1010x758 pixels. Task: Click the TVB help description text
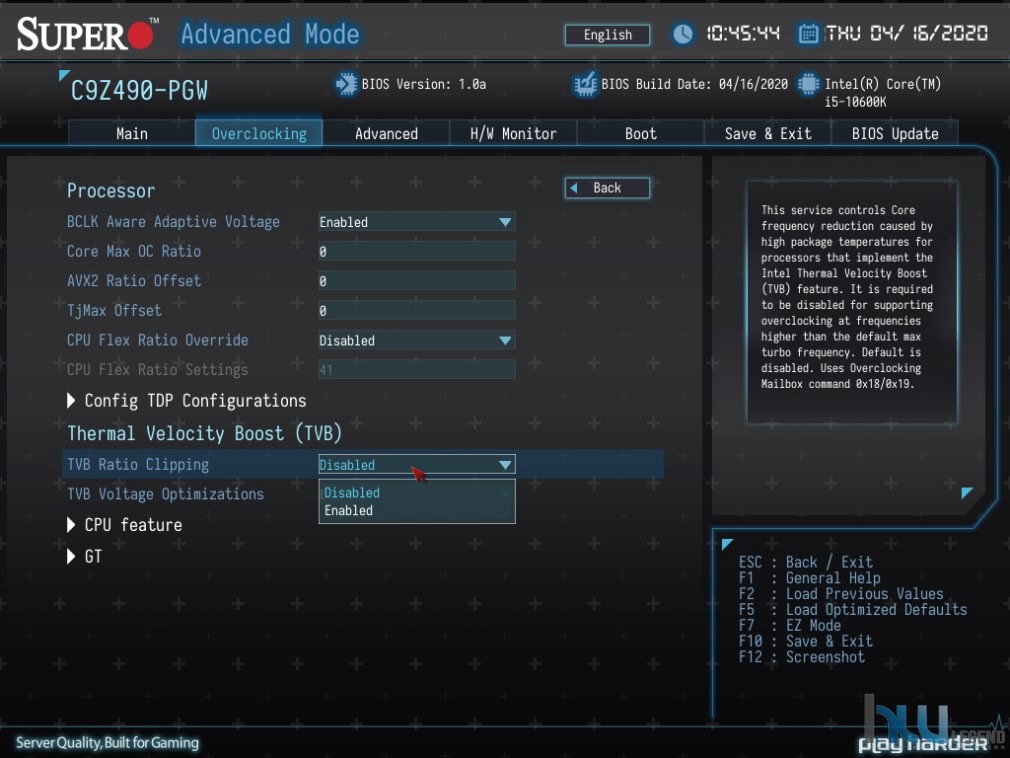[848, 297]
